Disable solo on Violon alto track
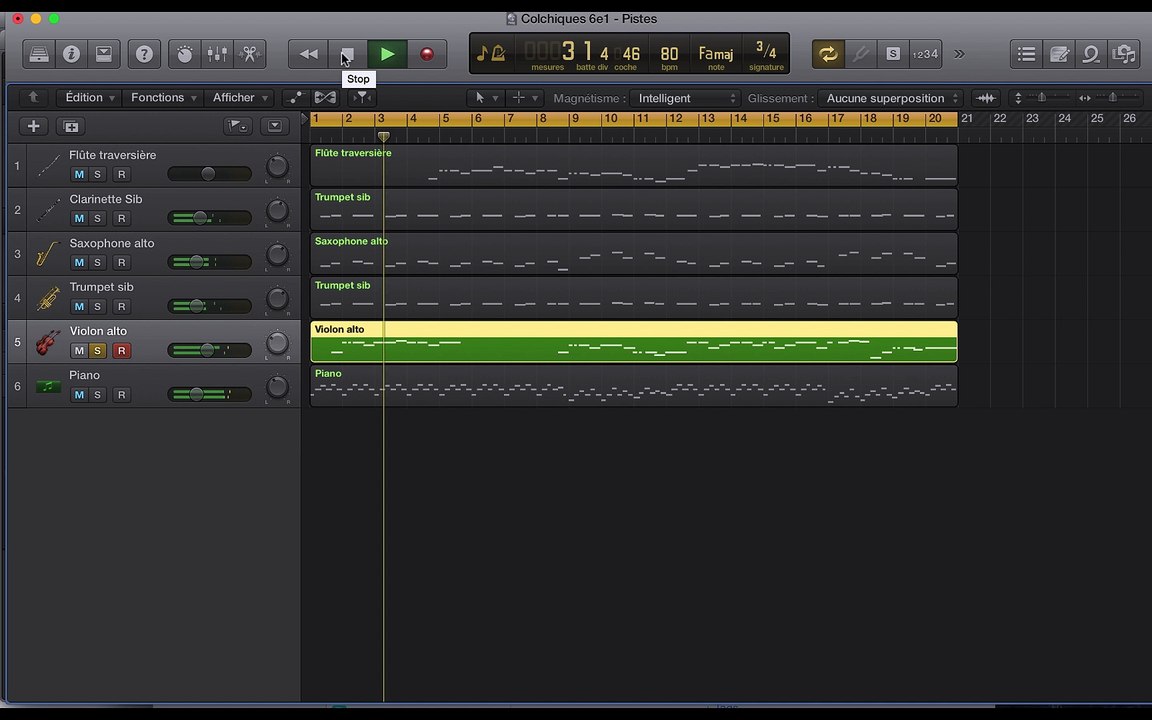This screenshot has height=720, width=1152. coord(97,350)
